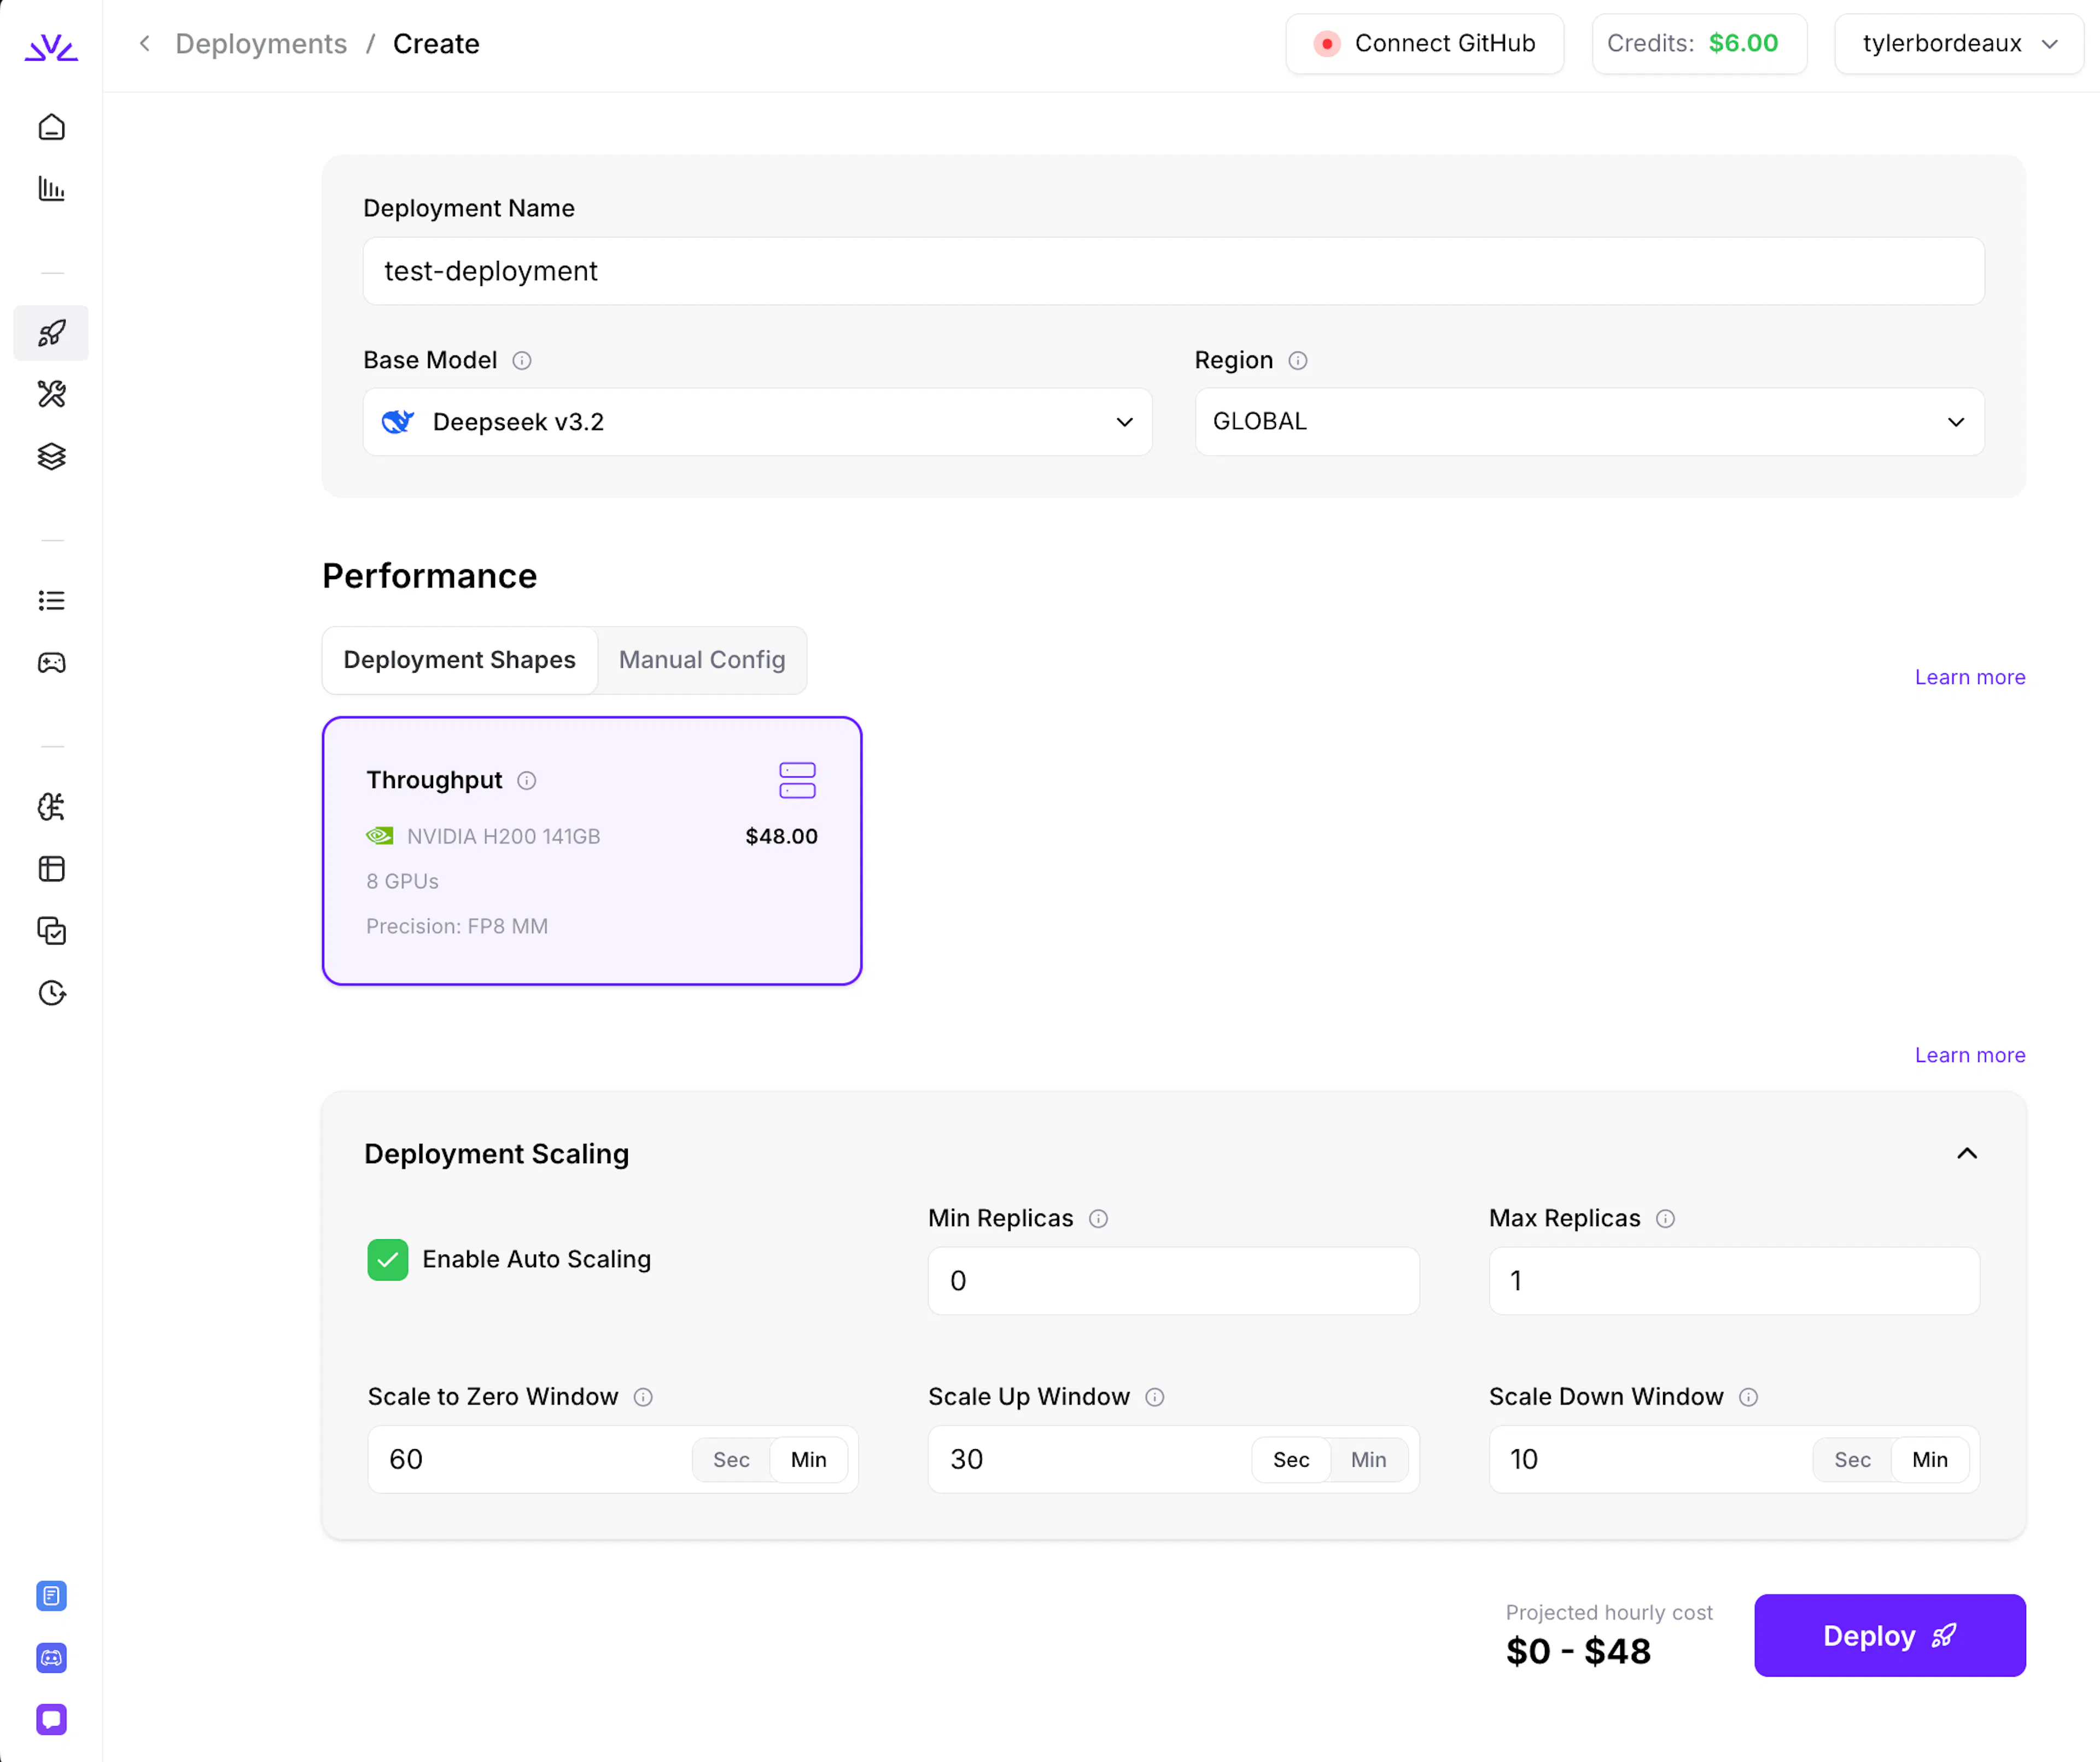
Task: Set Scale Up Window unit to Sec
Action: click(x=1291, y=1460)
